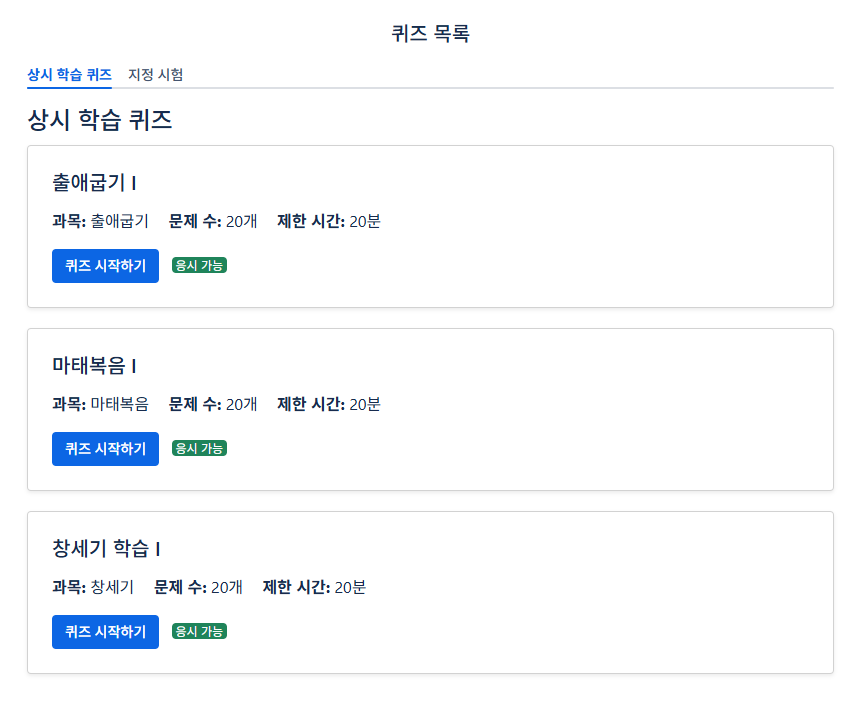Click 제한 시간 20분 on 출애굽기 I card
The image size is (852, 702).
click(328, 221)
